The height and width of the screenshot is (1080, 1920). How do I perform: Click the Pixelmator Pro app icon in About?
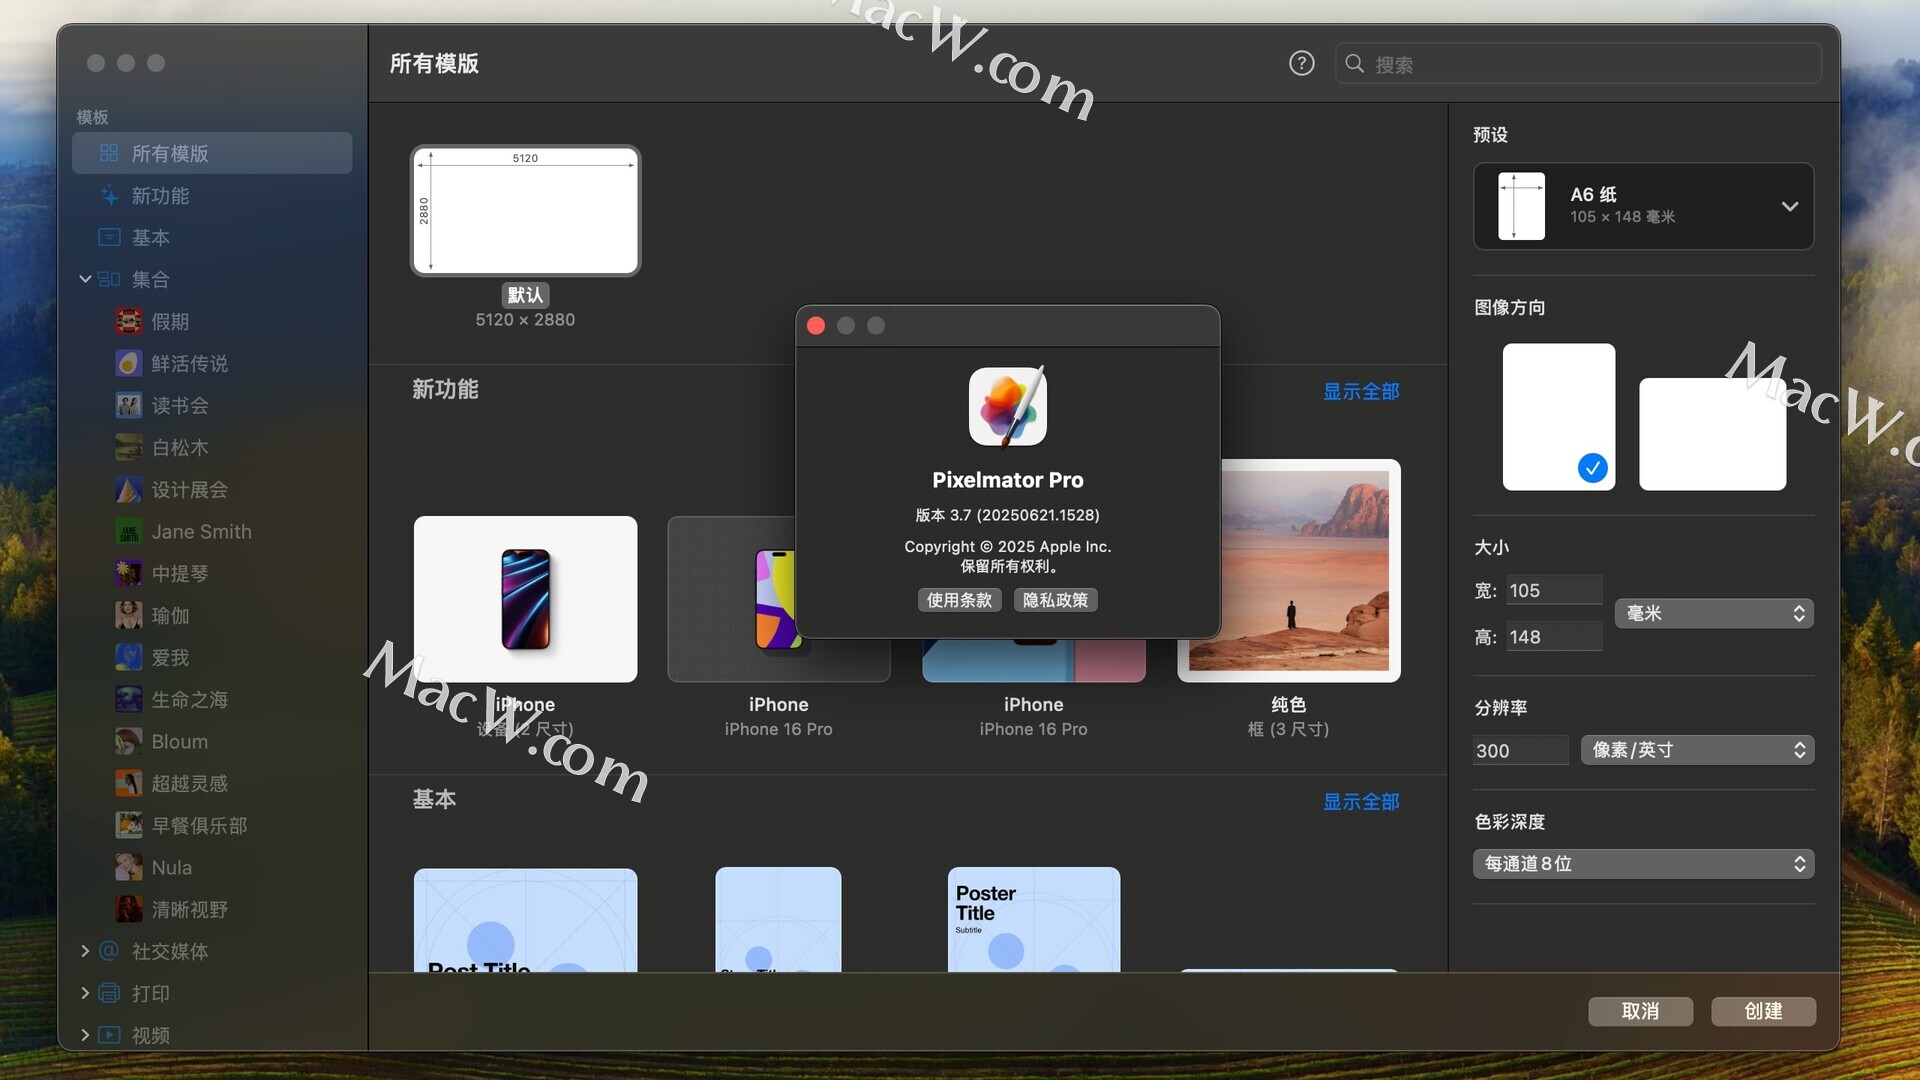(1008, 406)
